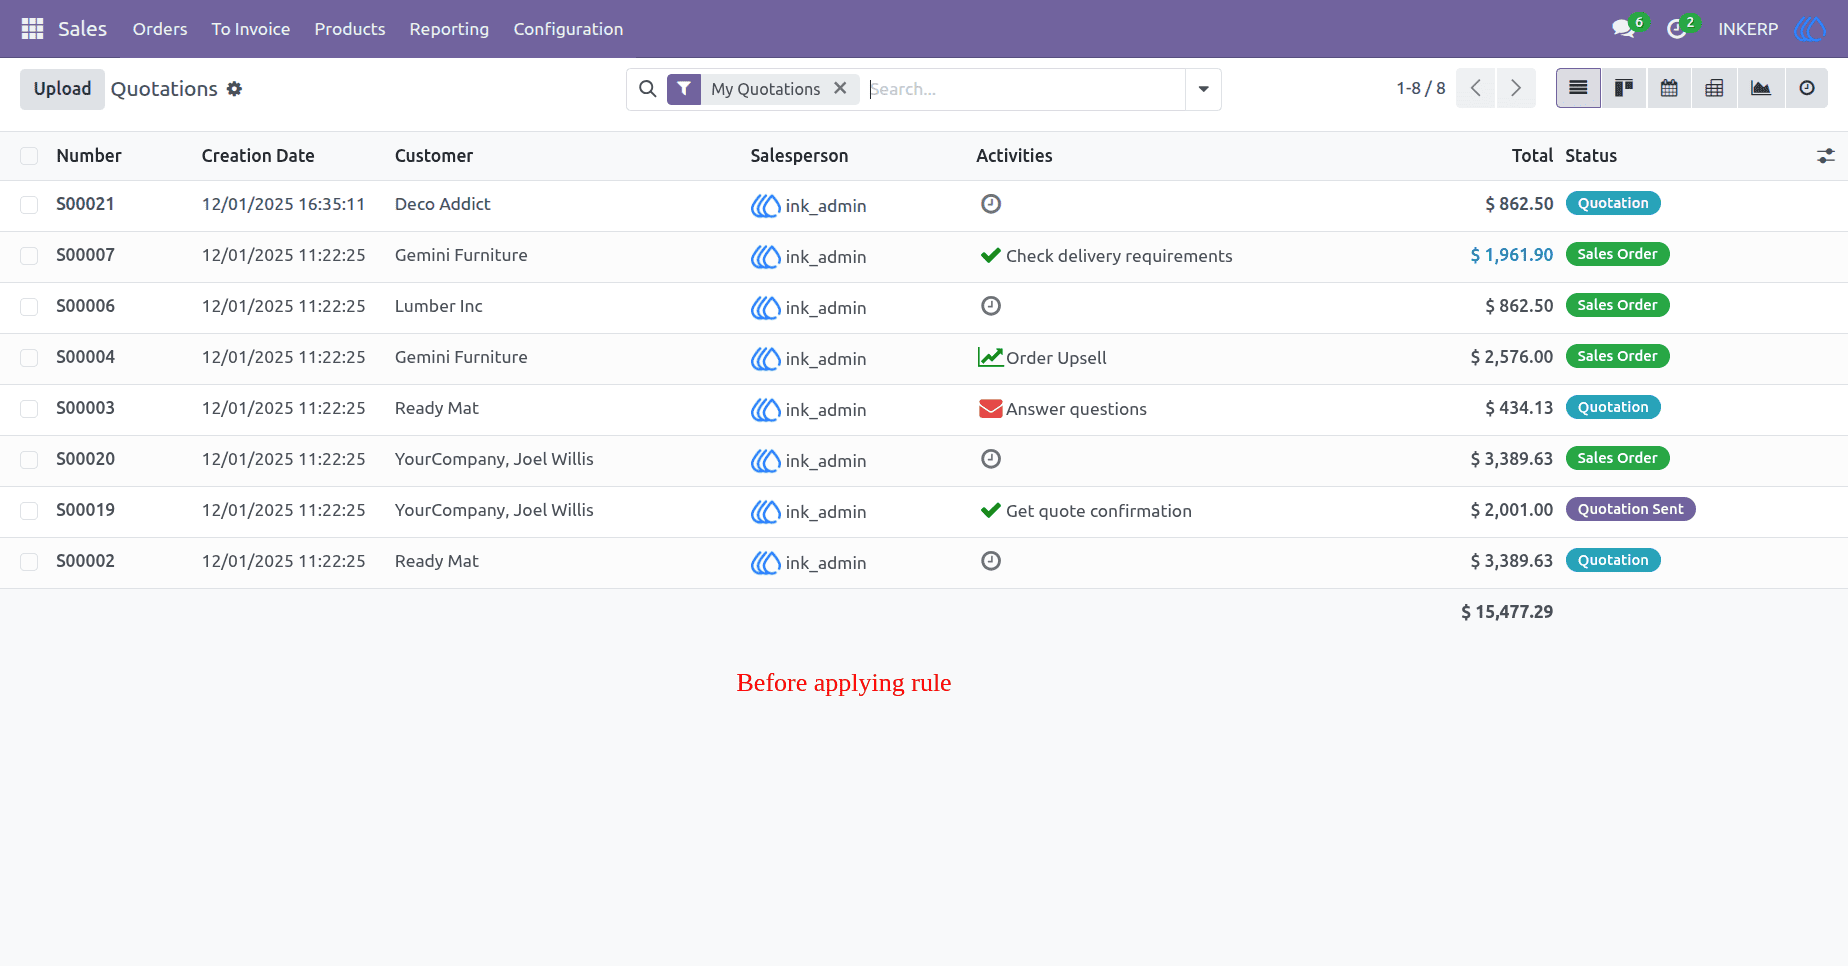Image resolution: width=1848 pixels, height=966 pixels.
Task: Click activity clock for S00021
Action: [991, 204]
